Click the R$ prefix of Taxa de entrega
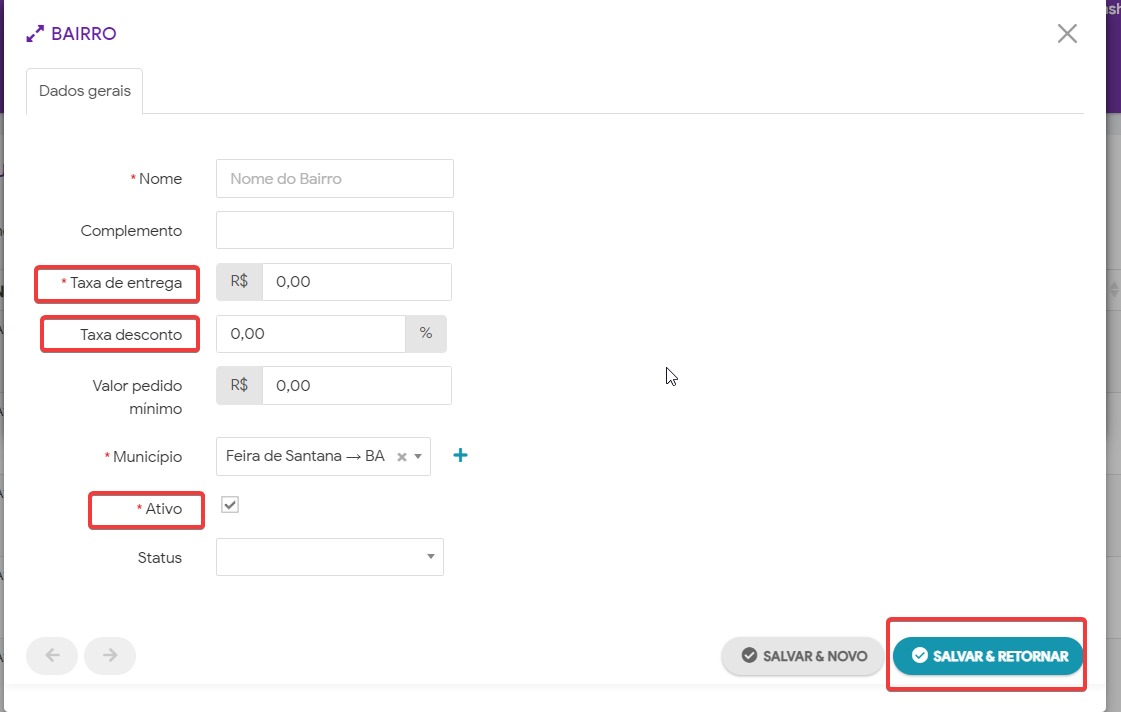The width and height of the screenshot is (1121, 712). [240, 282]
